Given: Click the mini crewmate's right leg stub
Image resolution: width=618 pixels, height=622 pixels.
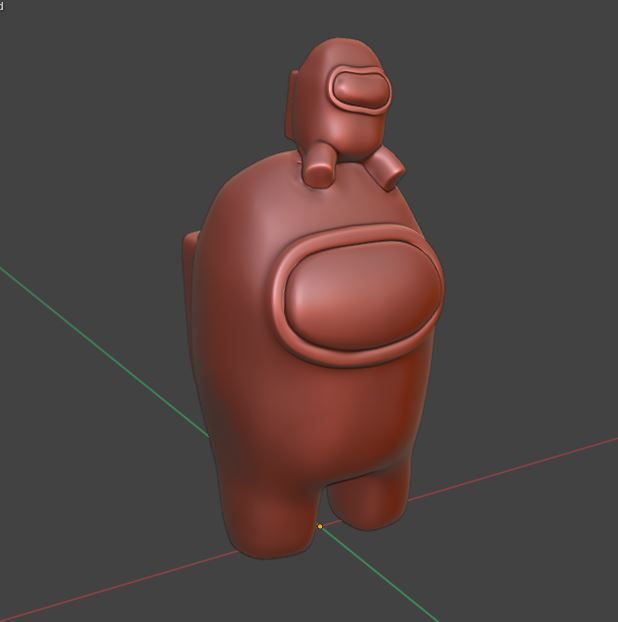Looking at the screenshot, I should (x=385, y=168).
